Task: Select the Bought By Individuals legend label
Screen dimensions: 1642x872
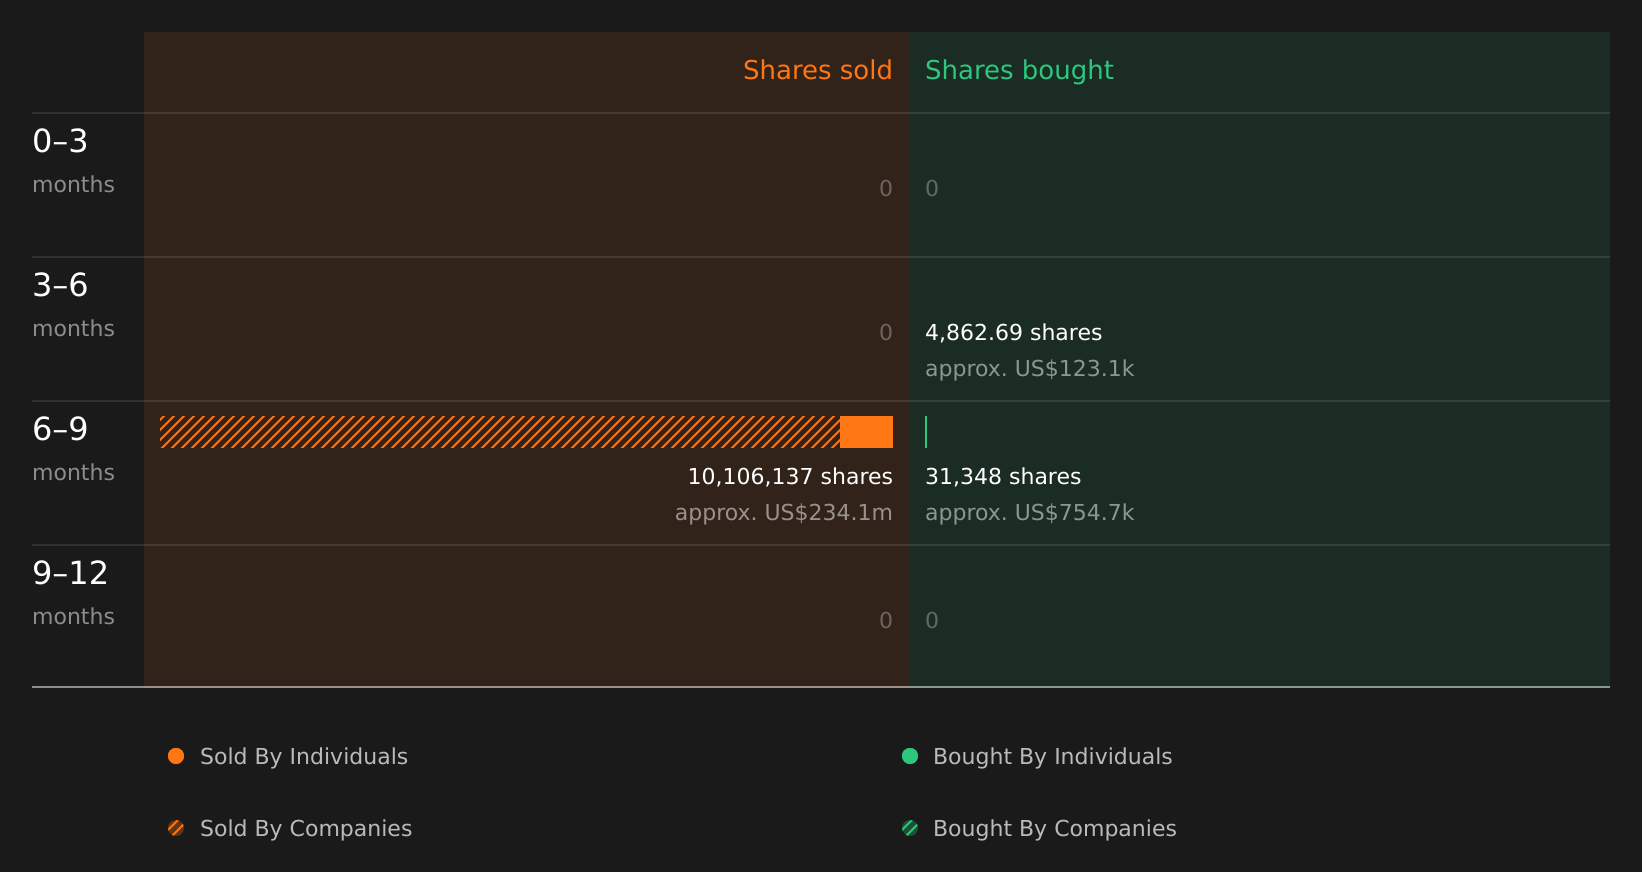Action: pyautogui.click(x=1053, y=757)
